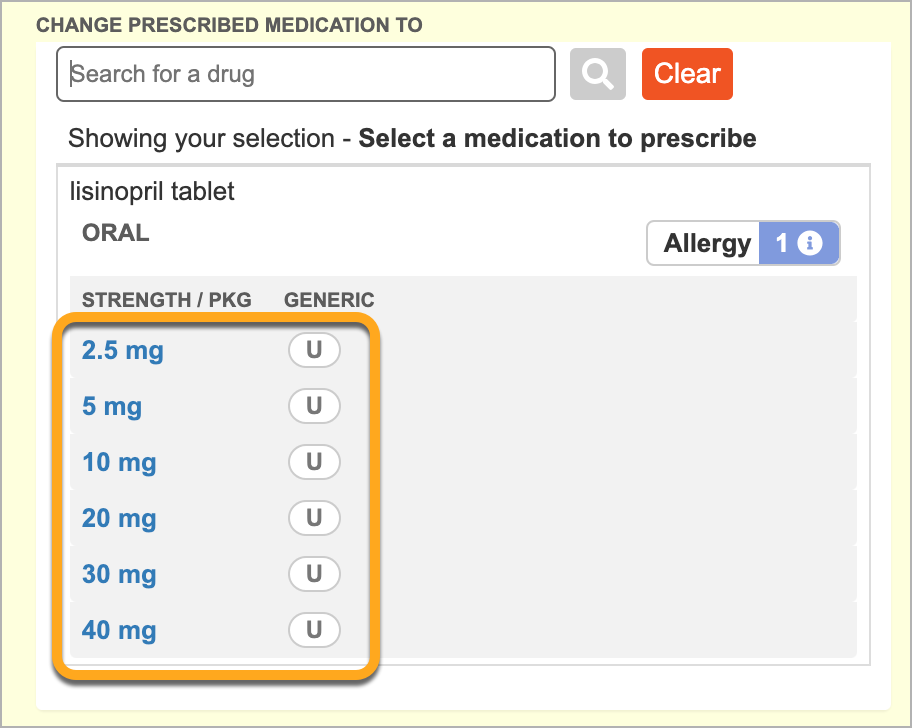Open the allergy info icon

[x=810, y=243]
